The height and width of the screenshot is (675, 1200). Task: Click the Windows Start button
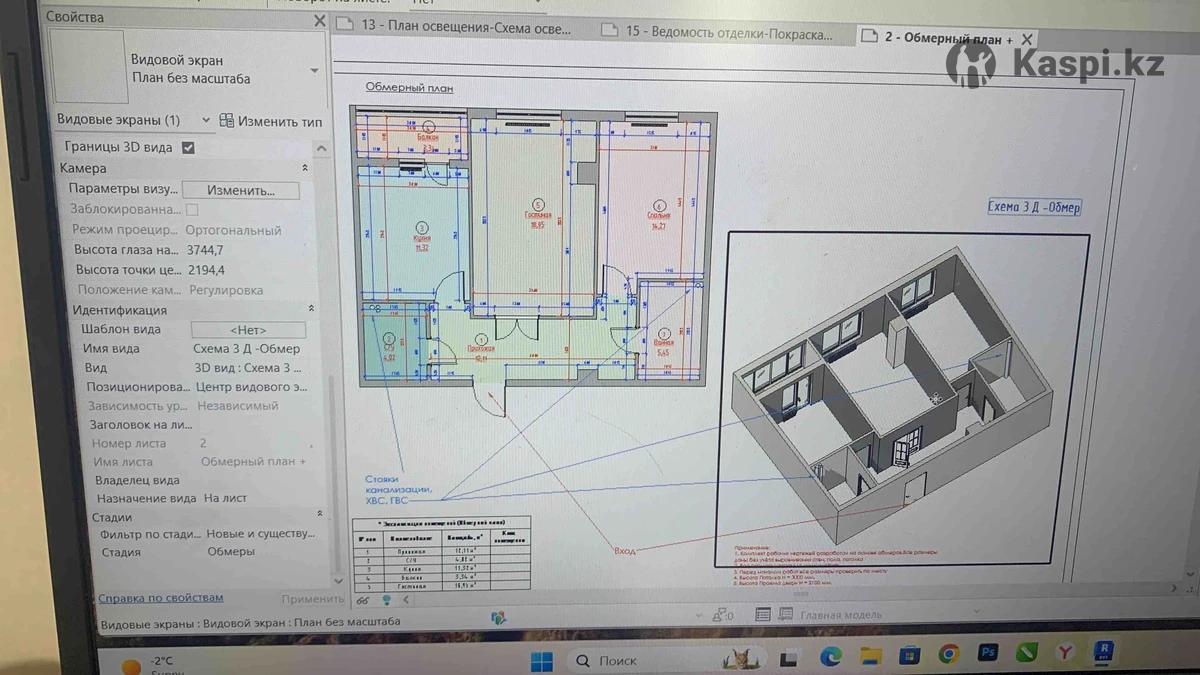(x=541, y=661)
